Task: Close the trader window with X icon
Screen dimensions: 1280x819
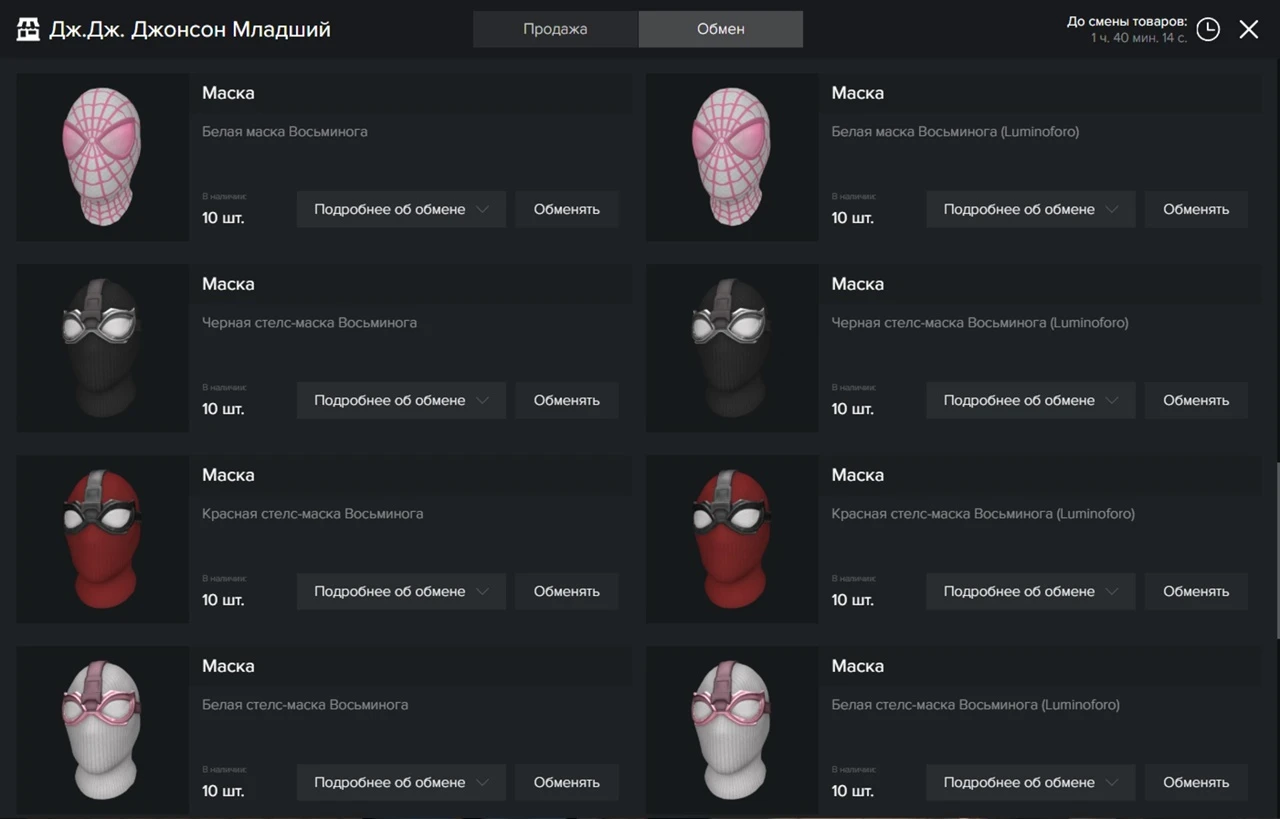Action: [x=1249, y=29]
